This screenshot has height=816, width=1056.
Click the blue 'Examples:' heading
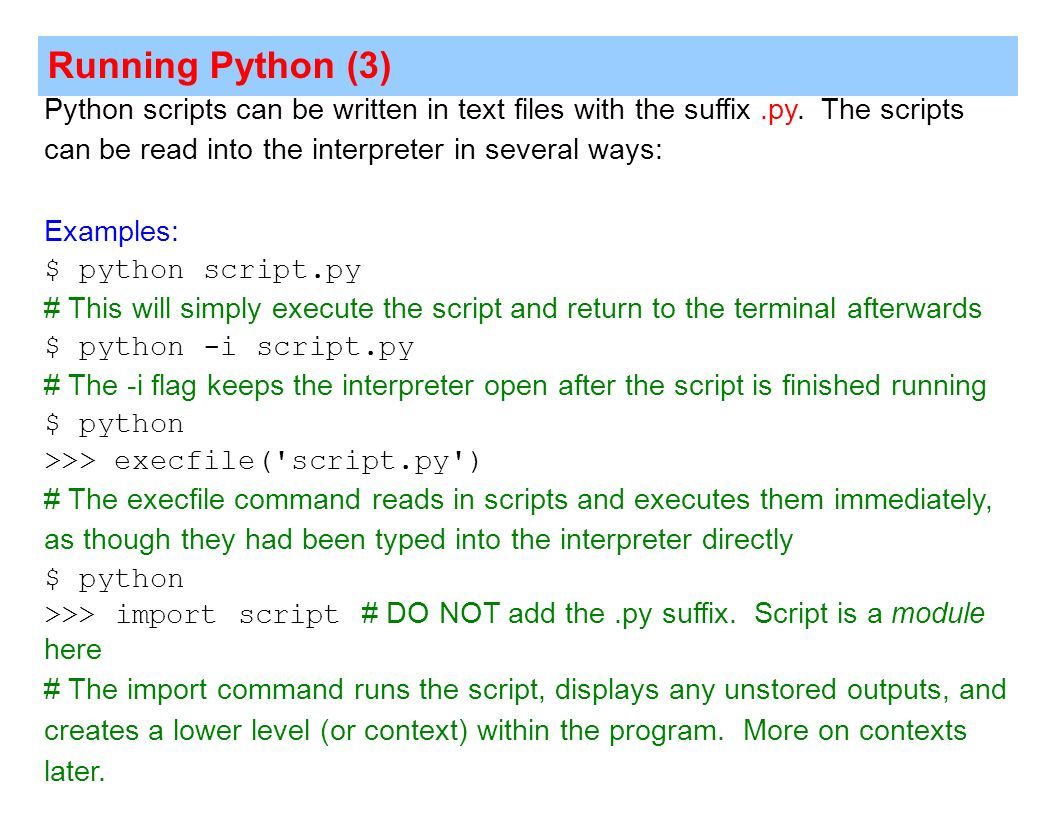pyautogui.click(x=111, y=232)
